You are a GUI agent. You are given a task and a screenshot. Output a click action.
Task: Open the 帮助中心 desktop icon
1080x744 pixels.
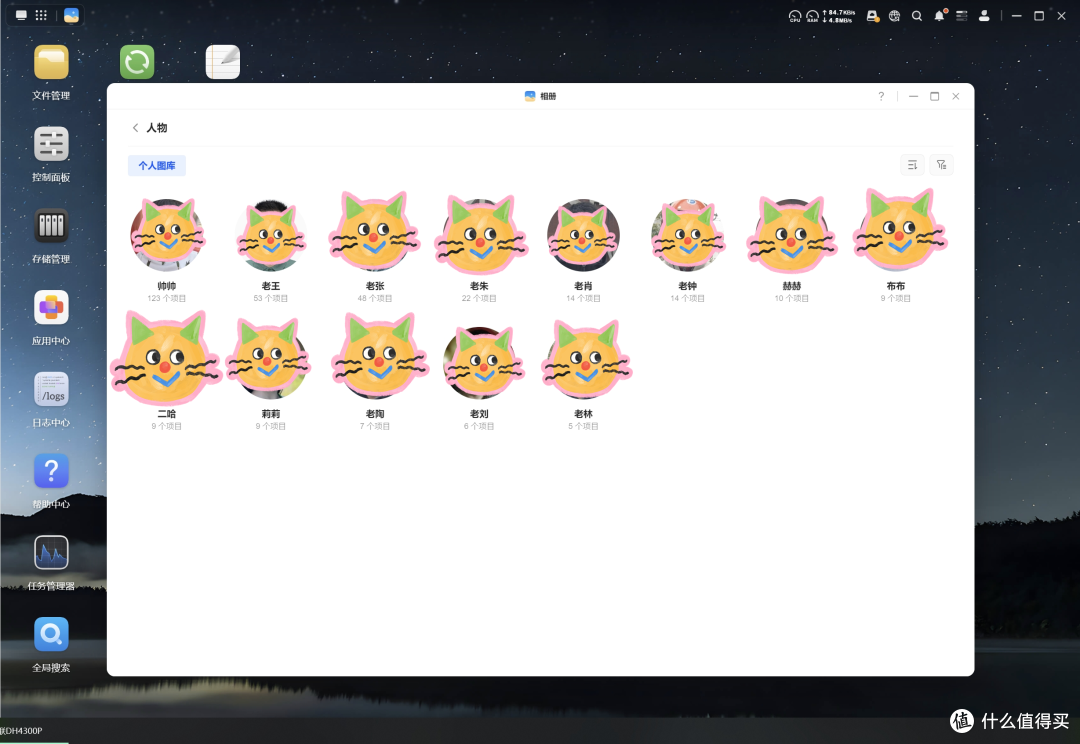click(51, 471)
